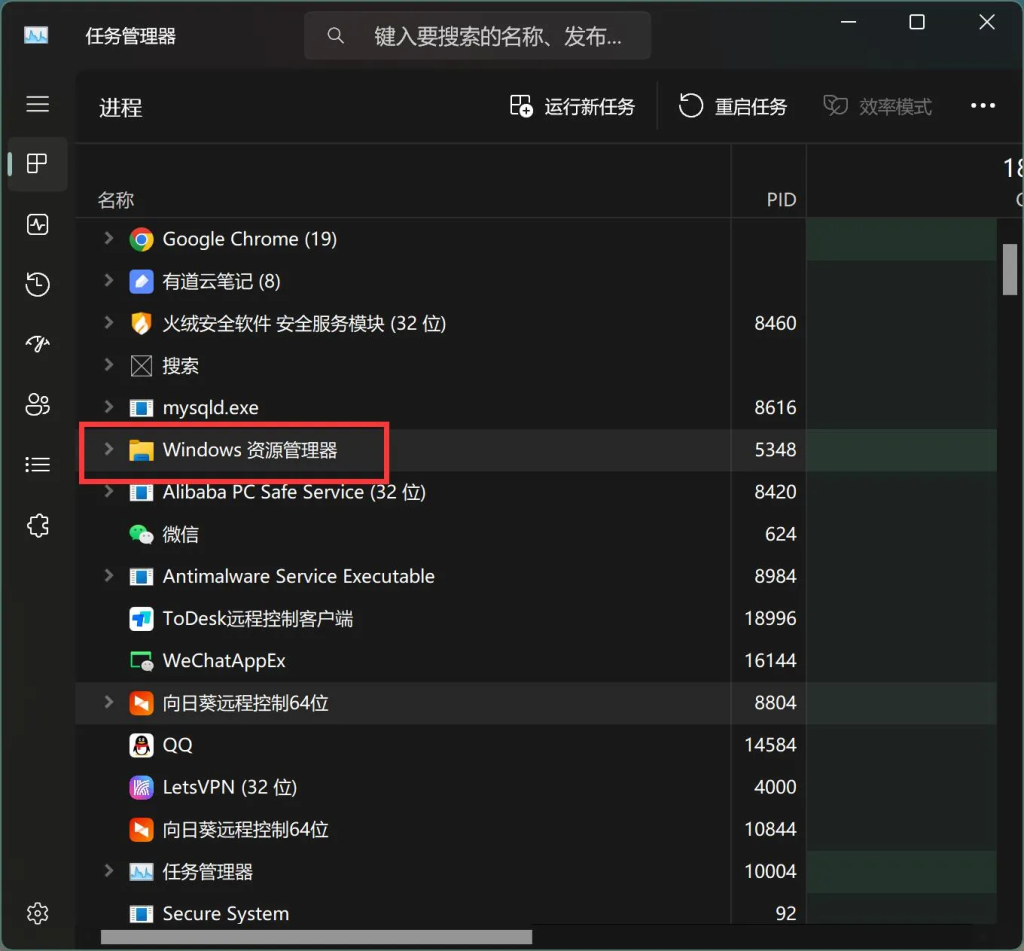Open the Users sidebar icon
1024x951 pixels.
point(37,404)
